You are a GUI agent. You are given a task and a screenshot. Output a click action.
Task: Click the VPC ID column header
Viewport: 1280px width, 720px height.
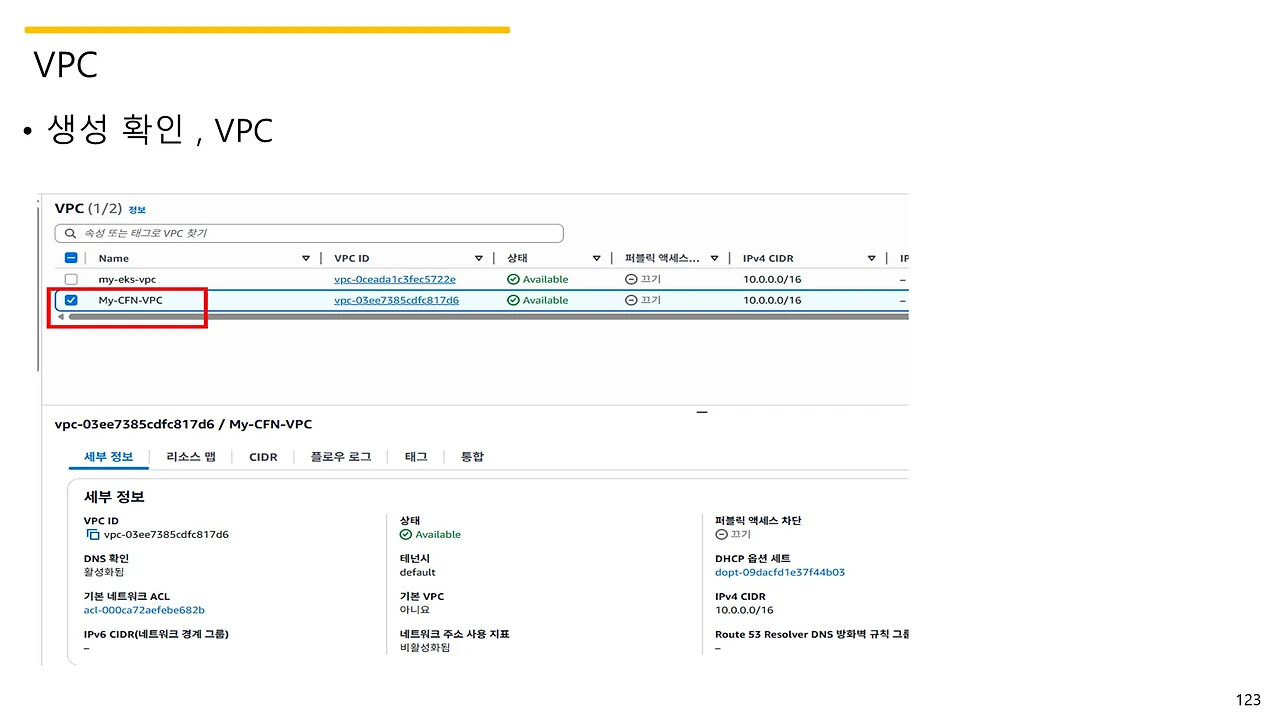[352, 259]
